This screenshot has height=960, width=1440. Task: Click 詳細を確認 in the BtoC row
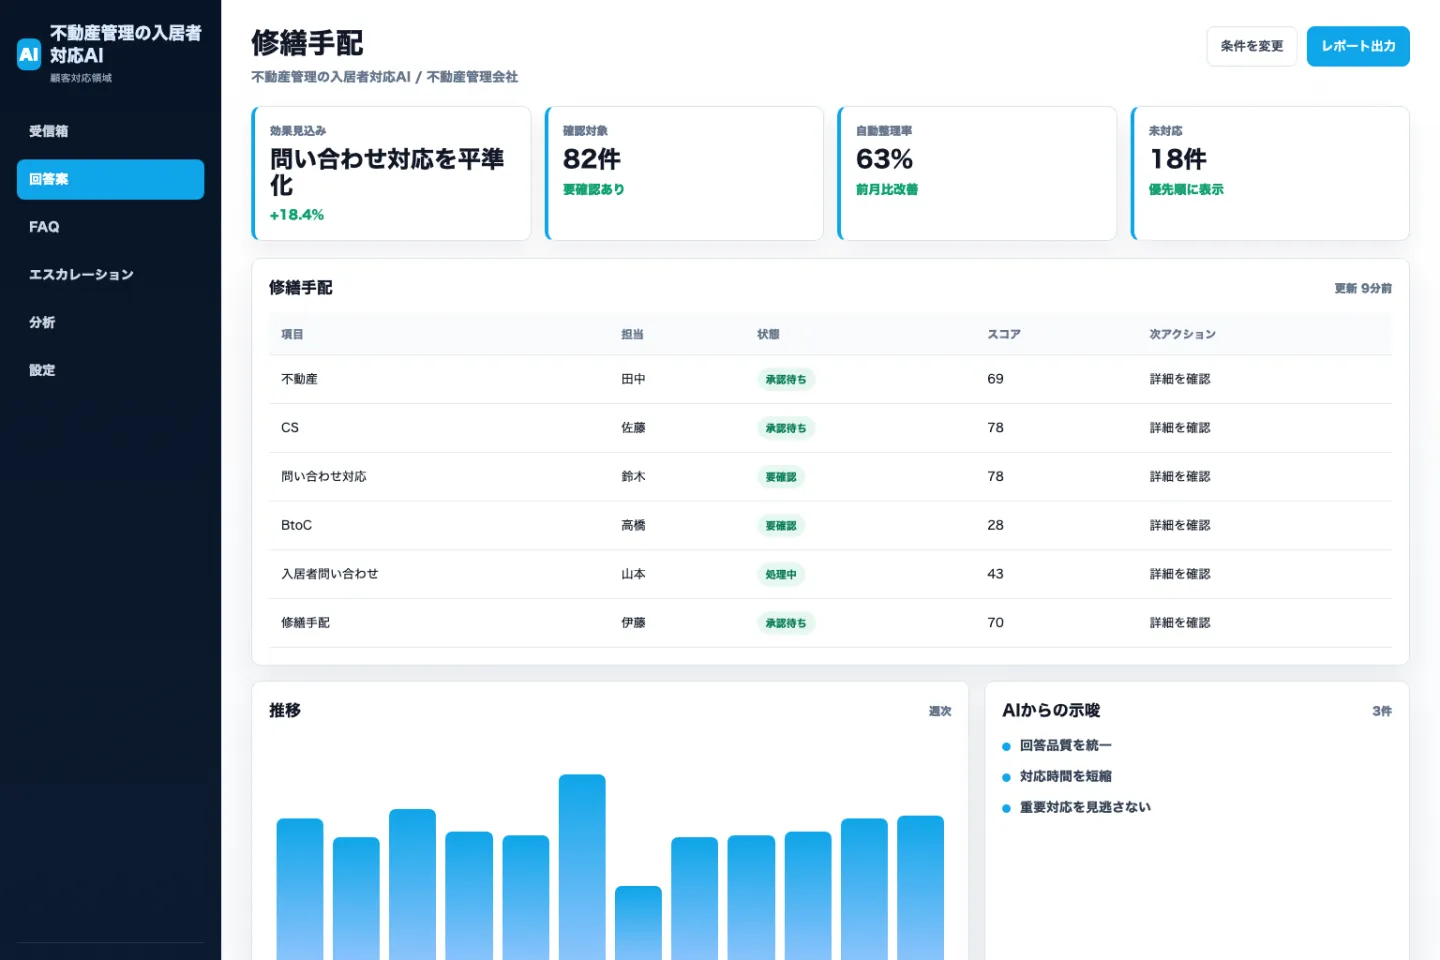pos(1179,525)
